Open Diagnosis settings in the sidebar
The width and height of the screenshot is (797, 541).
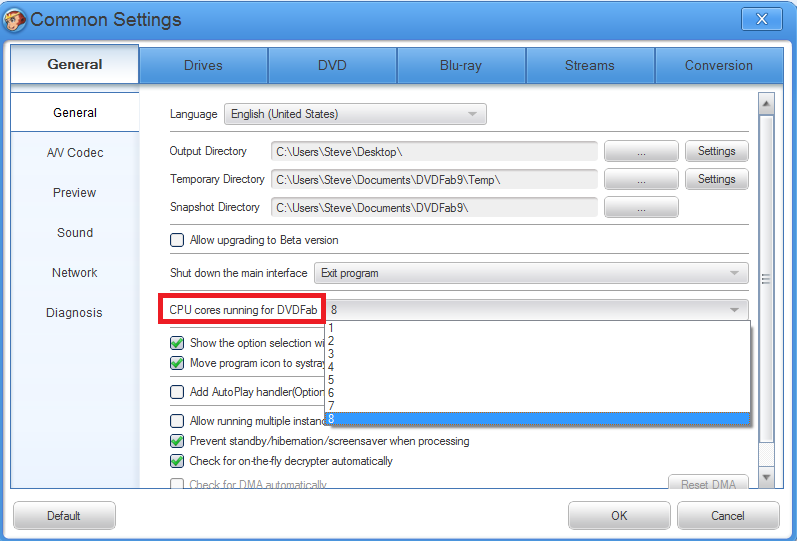(75, 313)
